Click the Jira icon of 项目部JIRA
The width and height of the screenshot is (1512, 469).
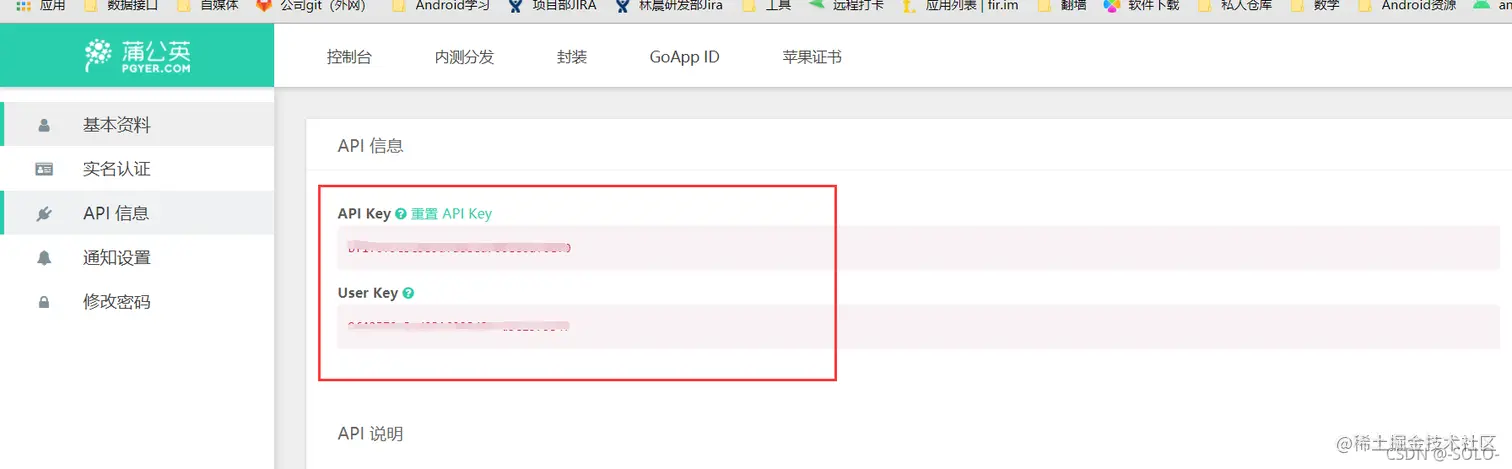(x=515, y=5)
